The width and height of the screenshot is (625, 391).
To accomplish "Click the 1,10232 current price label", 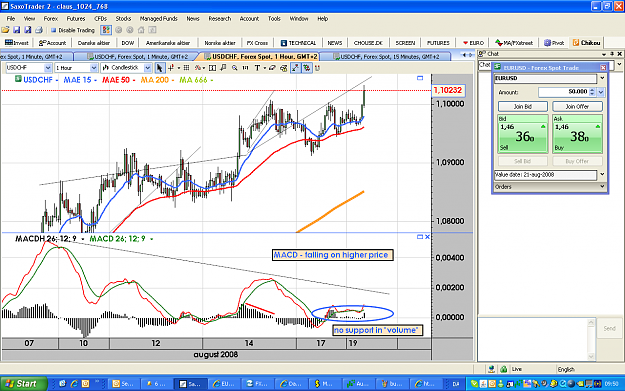I will tap(448, 90).
